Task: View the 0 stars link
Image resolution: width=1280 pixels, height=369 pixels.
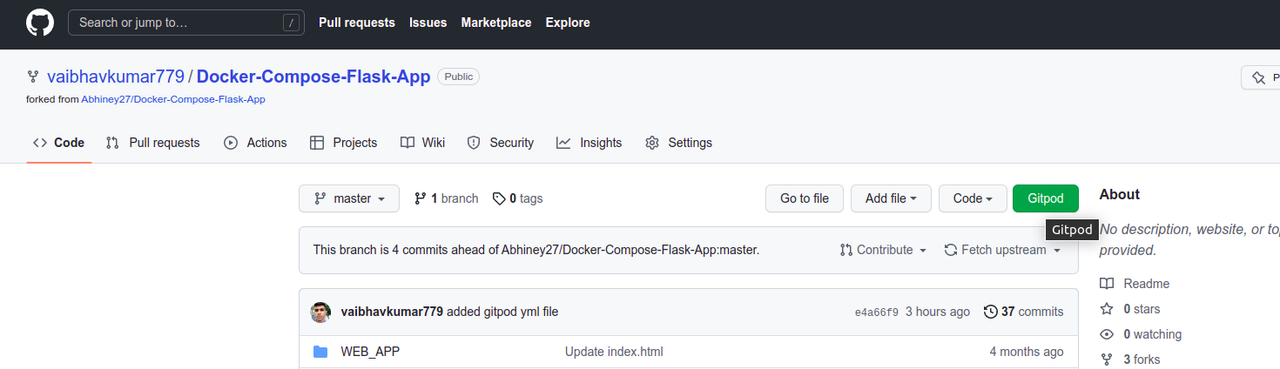Action: point(1130,309)
